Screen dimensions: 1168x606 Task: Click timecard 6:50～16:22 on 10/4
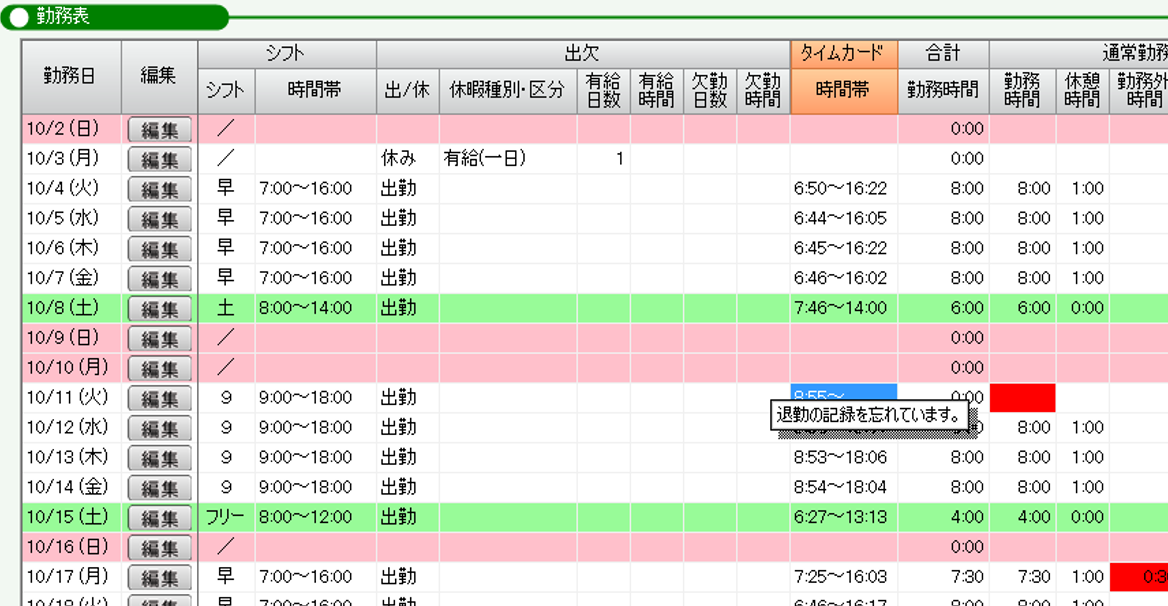844,188
